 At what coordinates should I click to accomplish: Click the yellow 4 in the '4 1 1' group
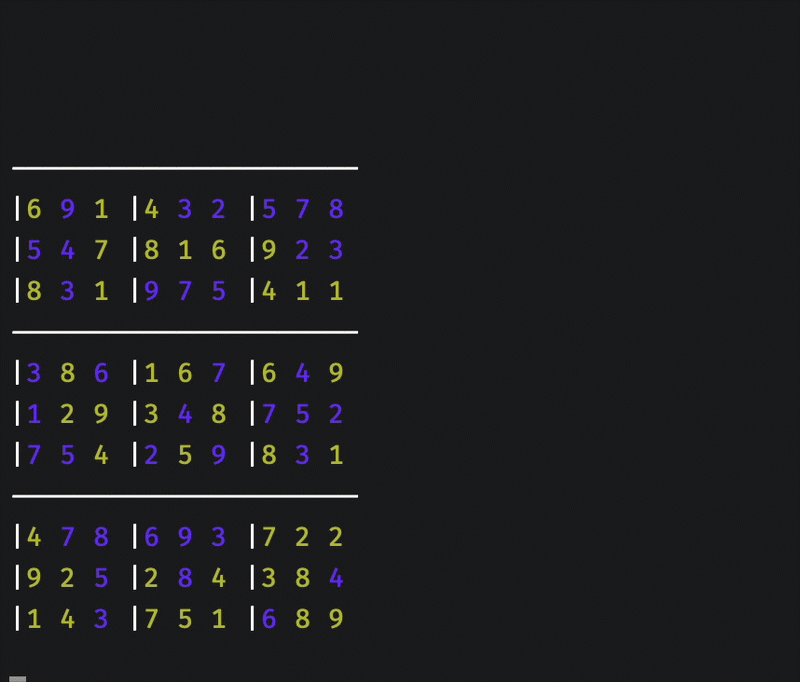click(269, 291)
